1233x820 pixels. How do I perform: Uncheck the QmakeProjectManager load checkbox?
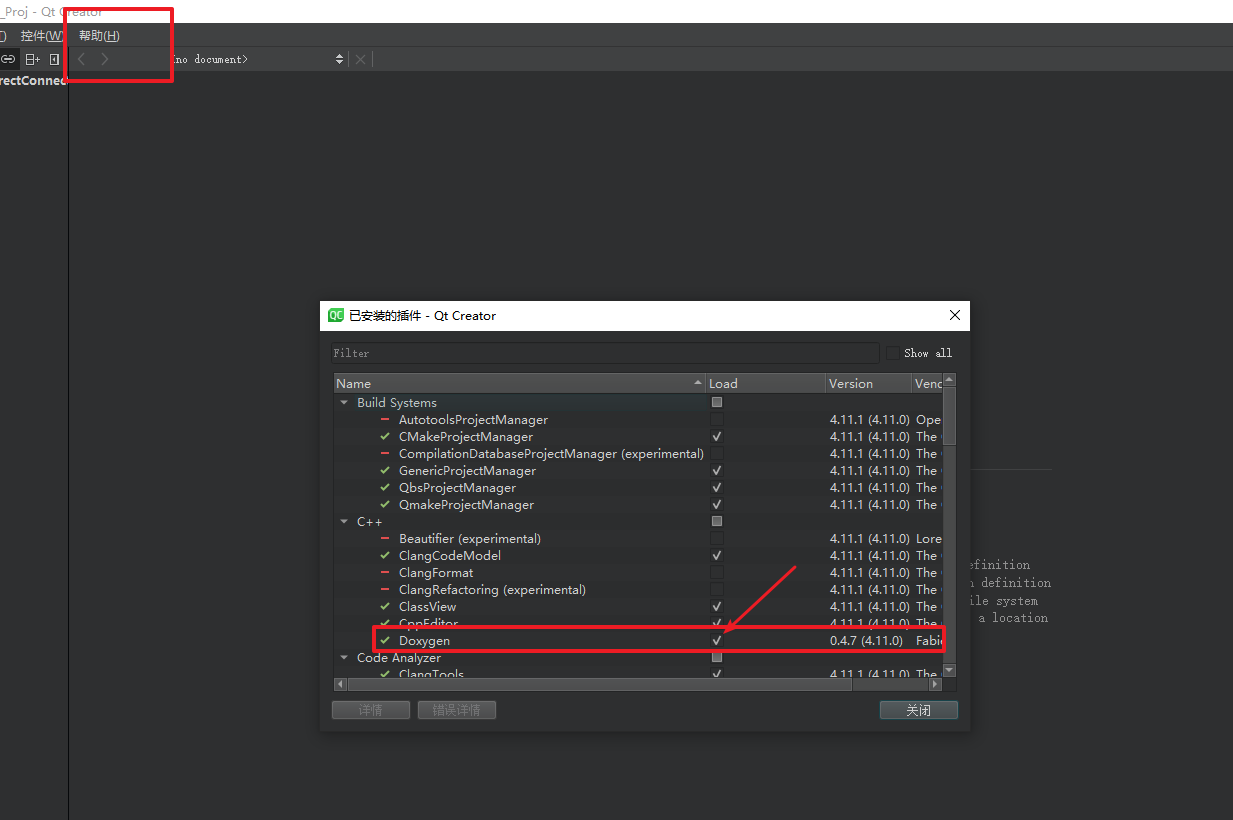point(716,505)
